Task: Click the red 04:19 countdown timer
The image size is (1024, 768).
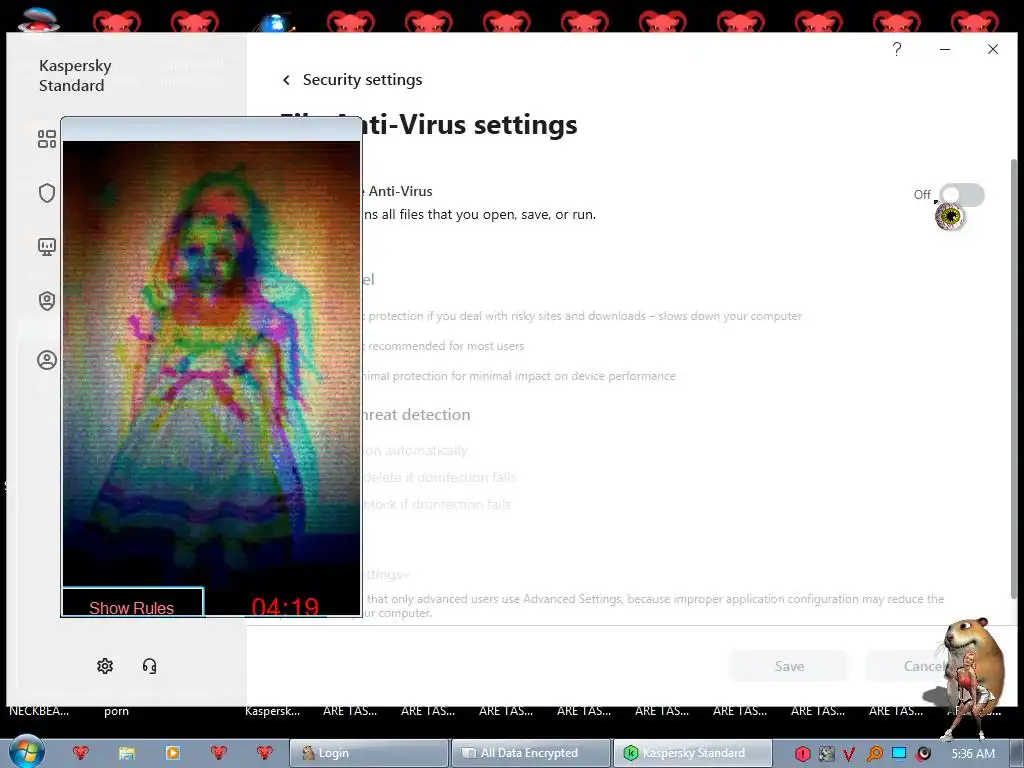Action: tap(285, 607)
